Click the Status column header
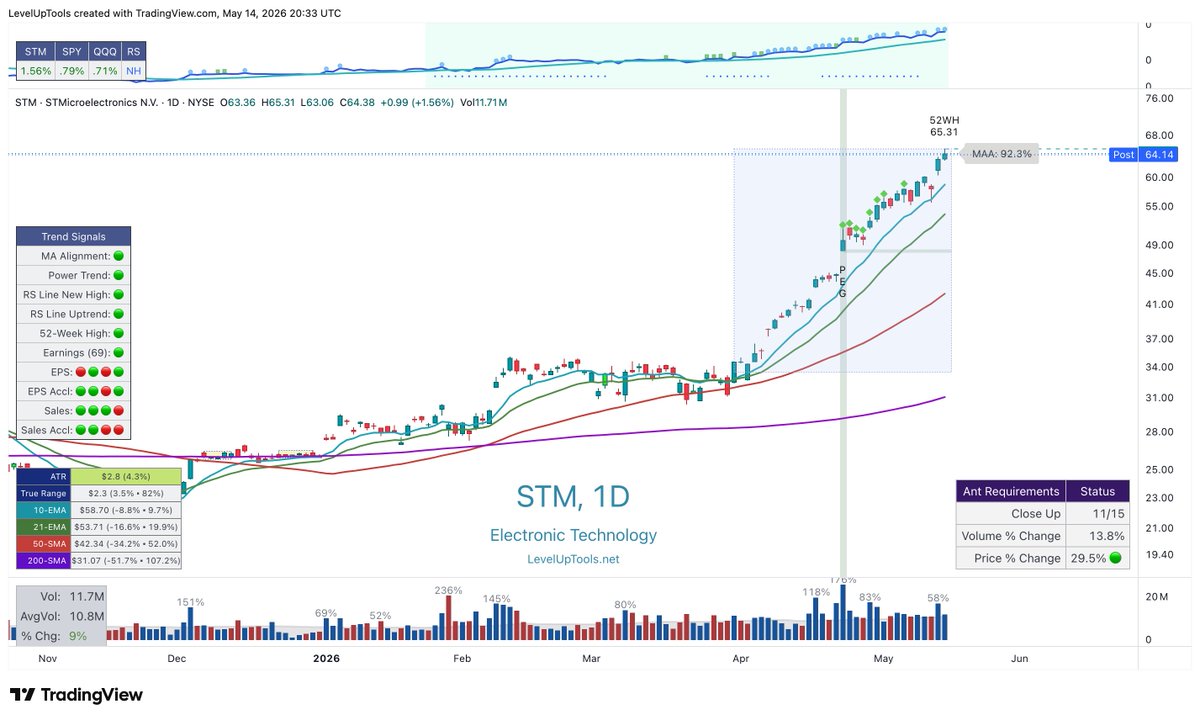1200x720 pixels. (1097, 491)
